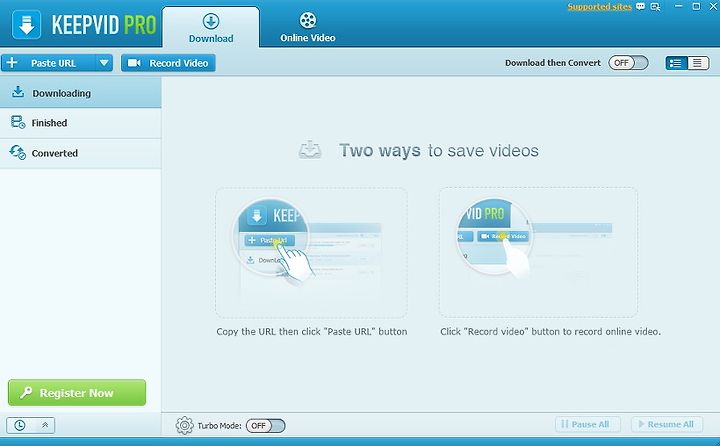Select Downloading in the sidebar
720x446 pixels.
80,93
